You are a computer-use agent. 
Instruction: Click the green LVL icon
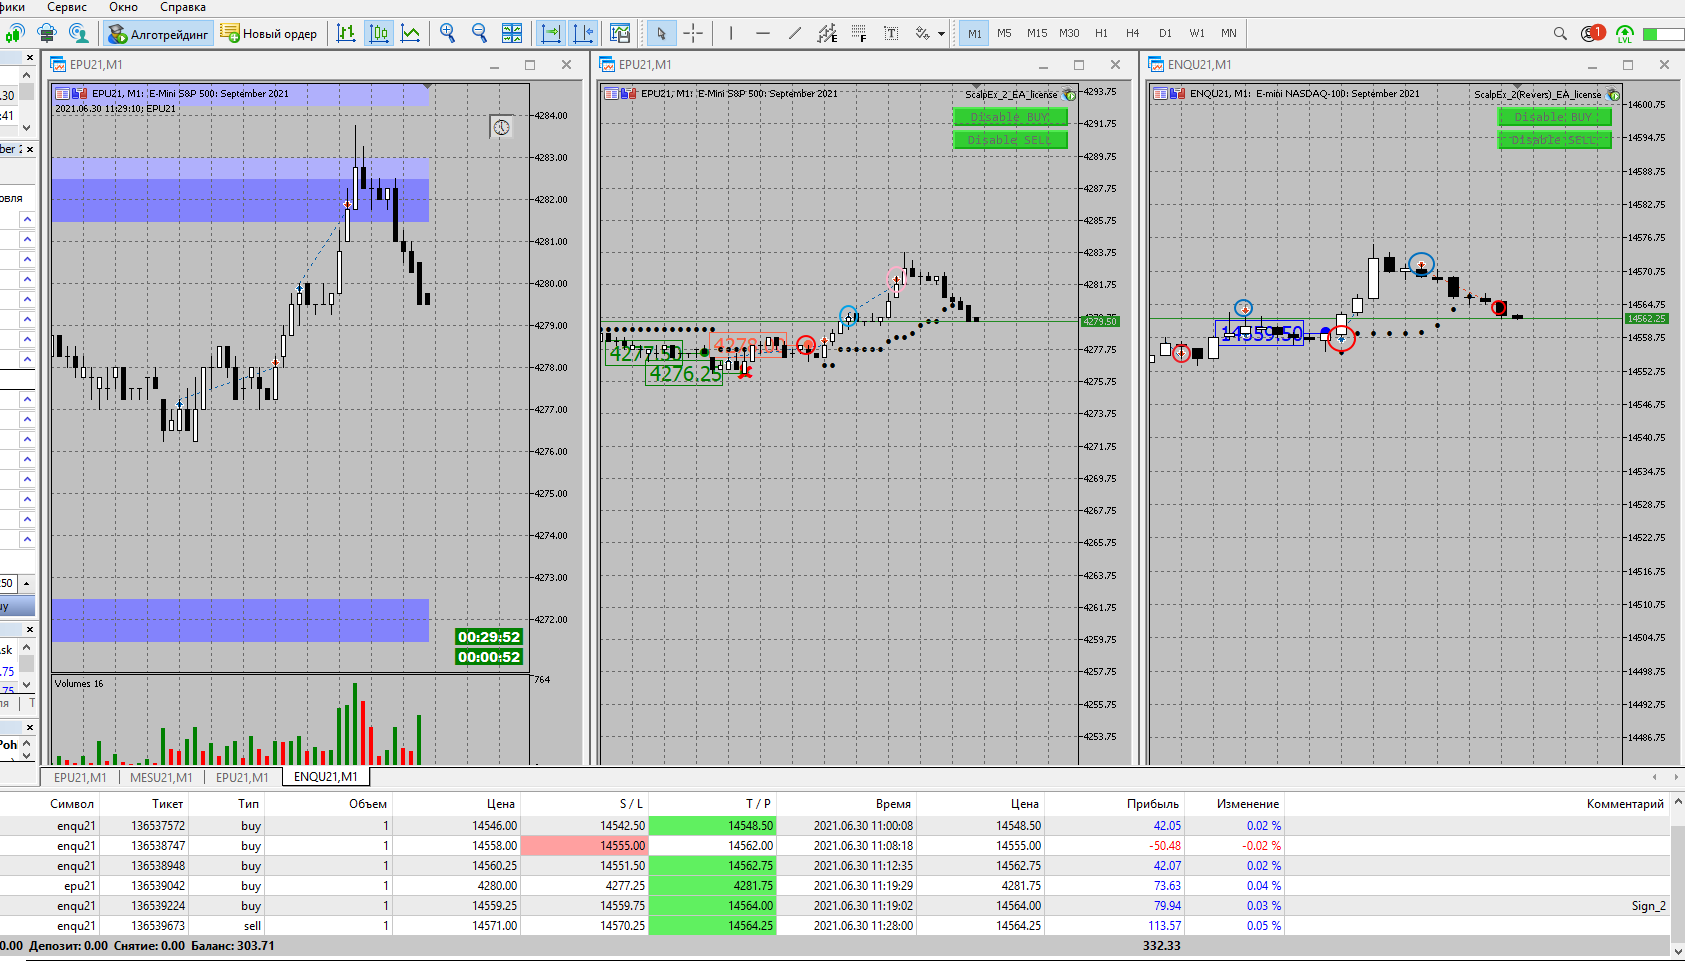pyautogui.click(x=1625, y=34)
